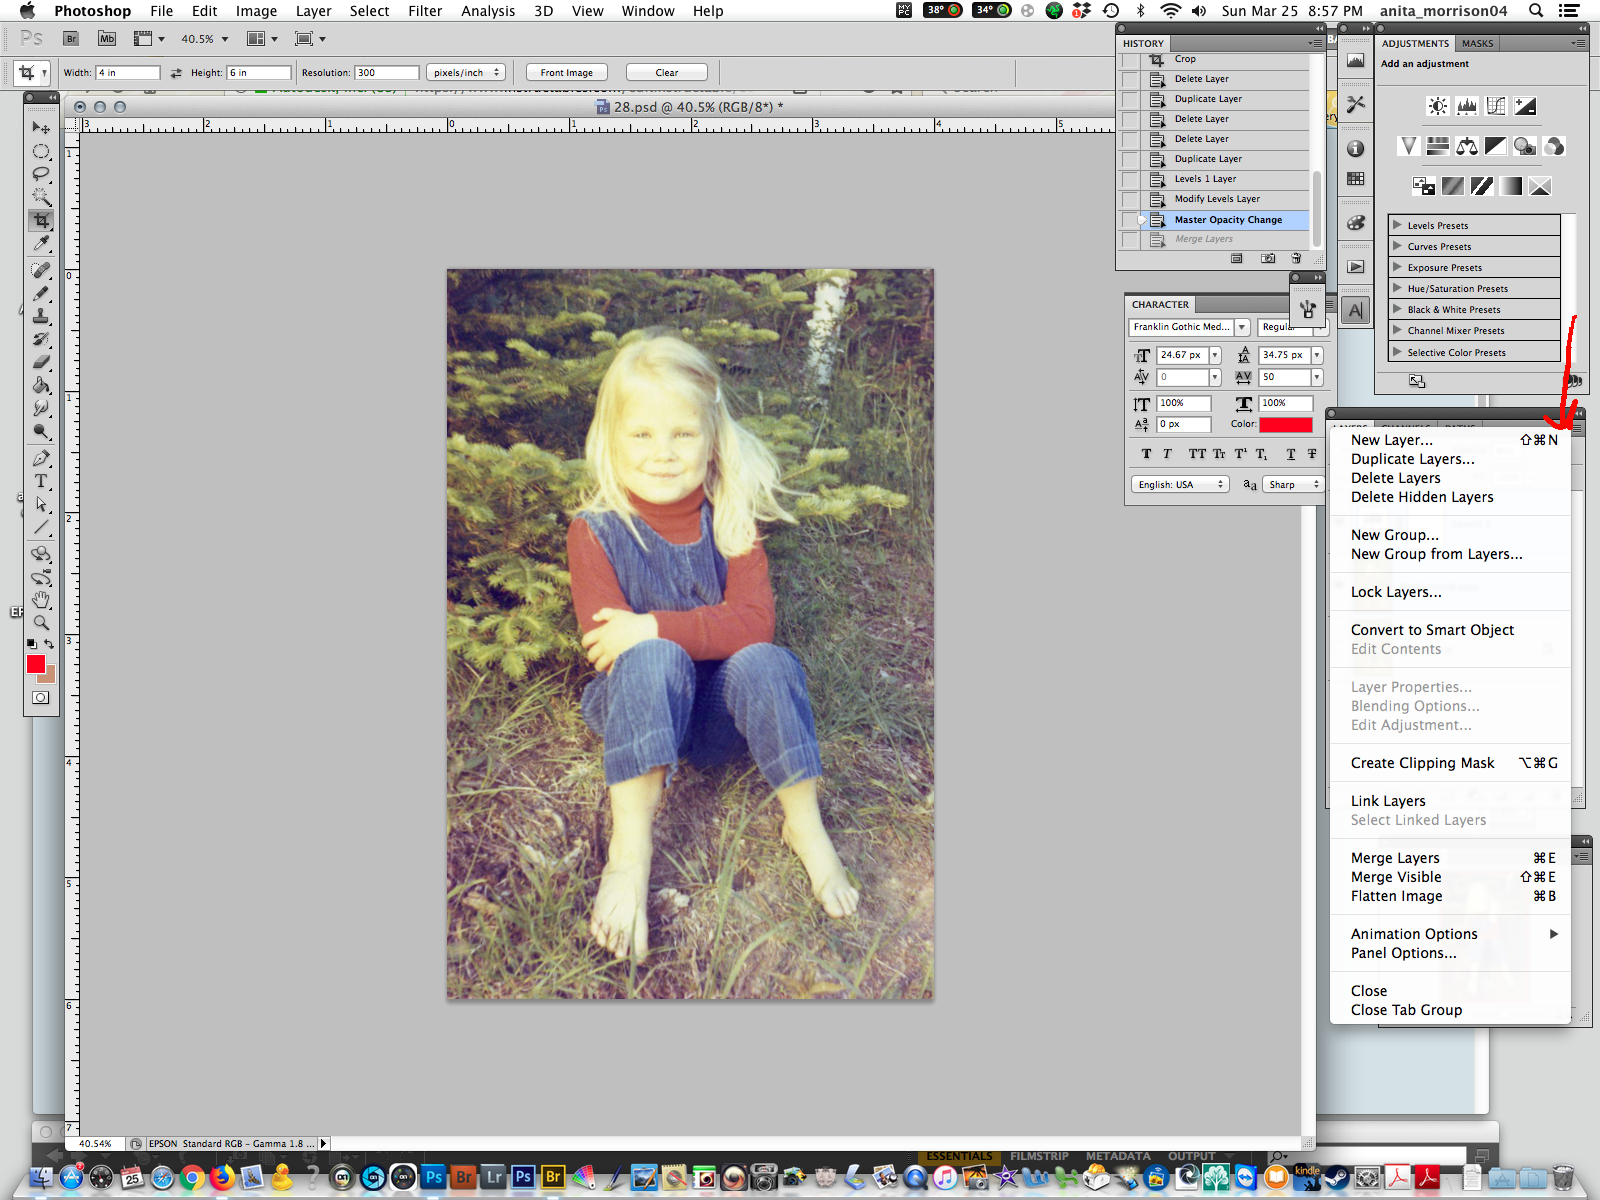
Task: Select the Elliptical Marquee tool
Action: click(41, 152)
